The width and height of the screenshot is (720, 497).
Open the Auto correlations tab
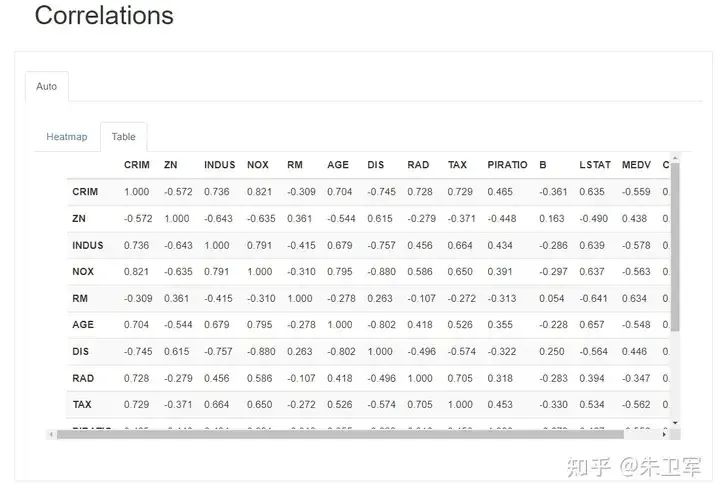(47, 86)
